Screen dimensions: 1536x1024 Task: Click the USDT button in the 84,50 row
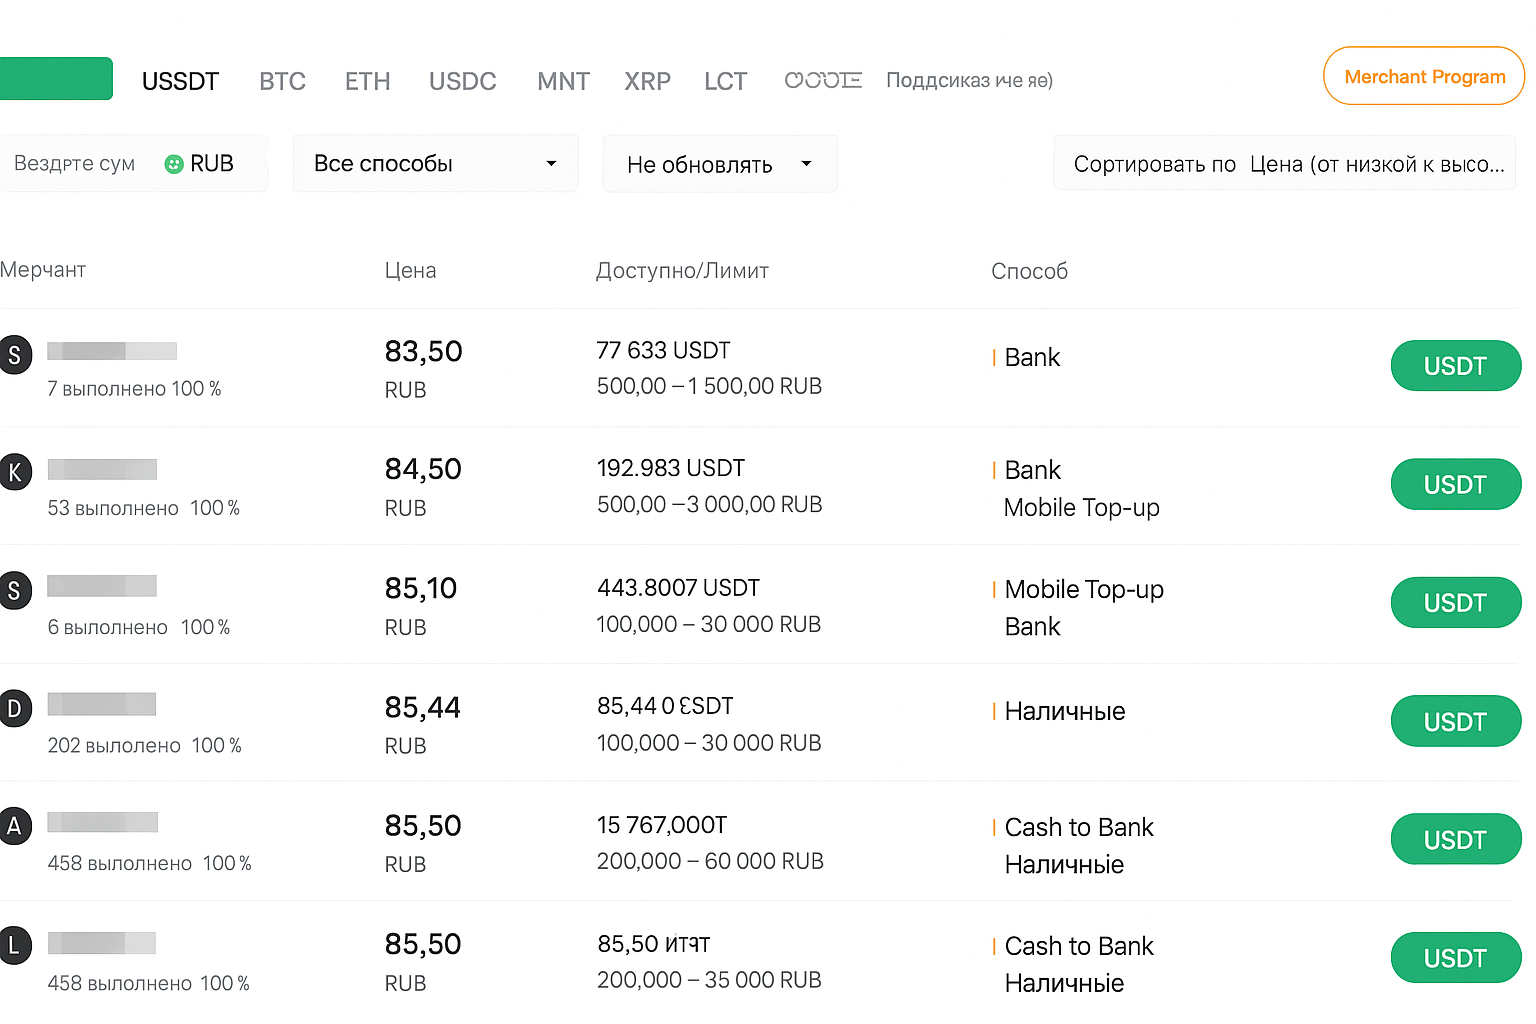point(1456,484)
